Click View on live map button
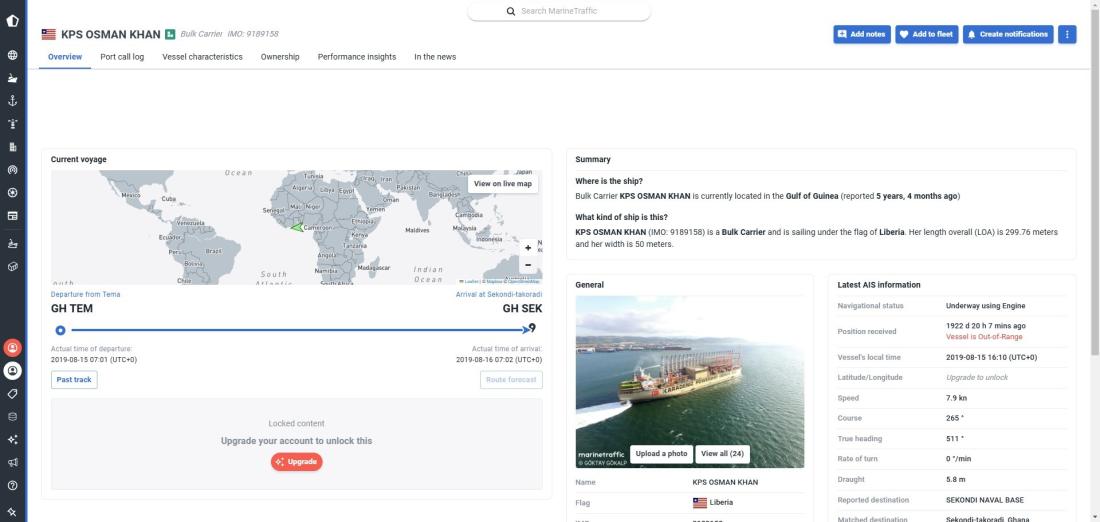1100x522 pixels. [x=503, y=184]
